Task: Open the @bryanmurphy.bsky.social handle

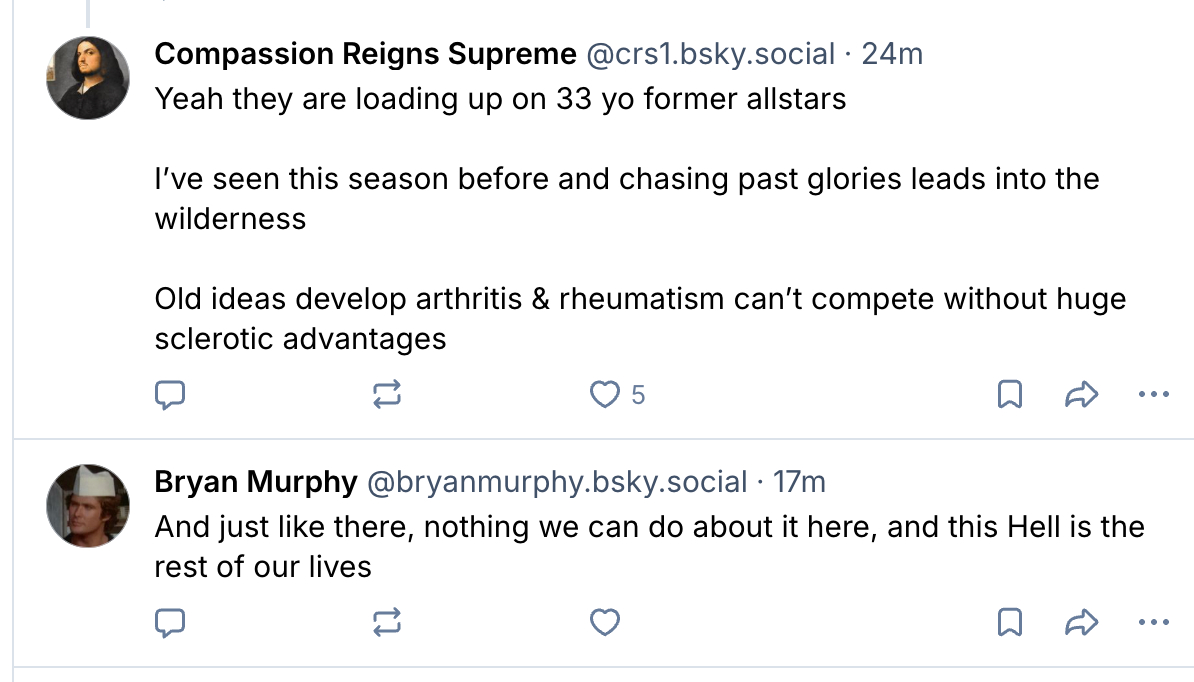Action: 558,482
